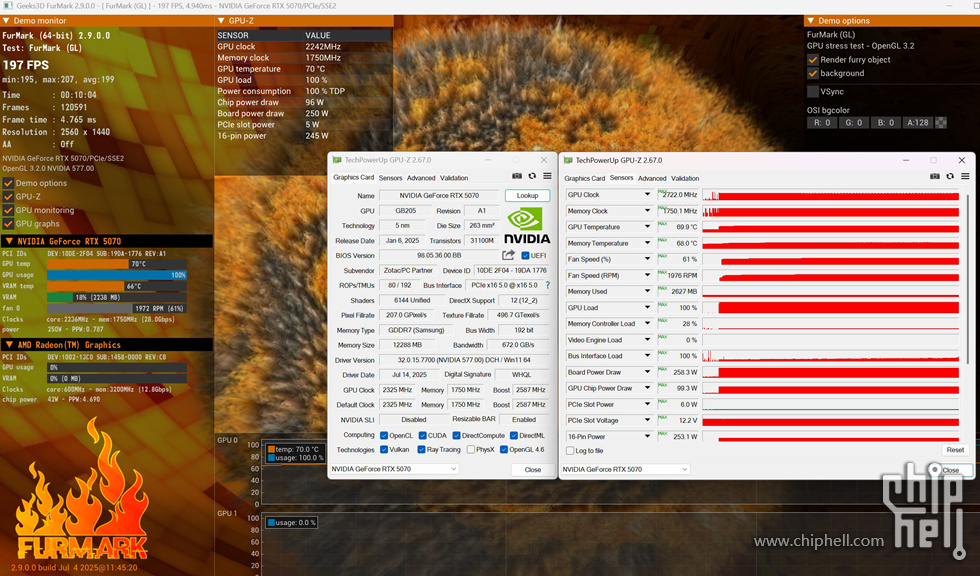Toggle the OpenGL 4.6 checkbox
Image resolution: width=980 pixels, height=576 pixels.
(x=503, y=449)
